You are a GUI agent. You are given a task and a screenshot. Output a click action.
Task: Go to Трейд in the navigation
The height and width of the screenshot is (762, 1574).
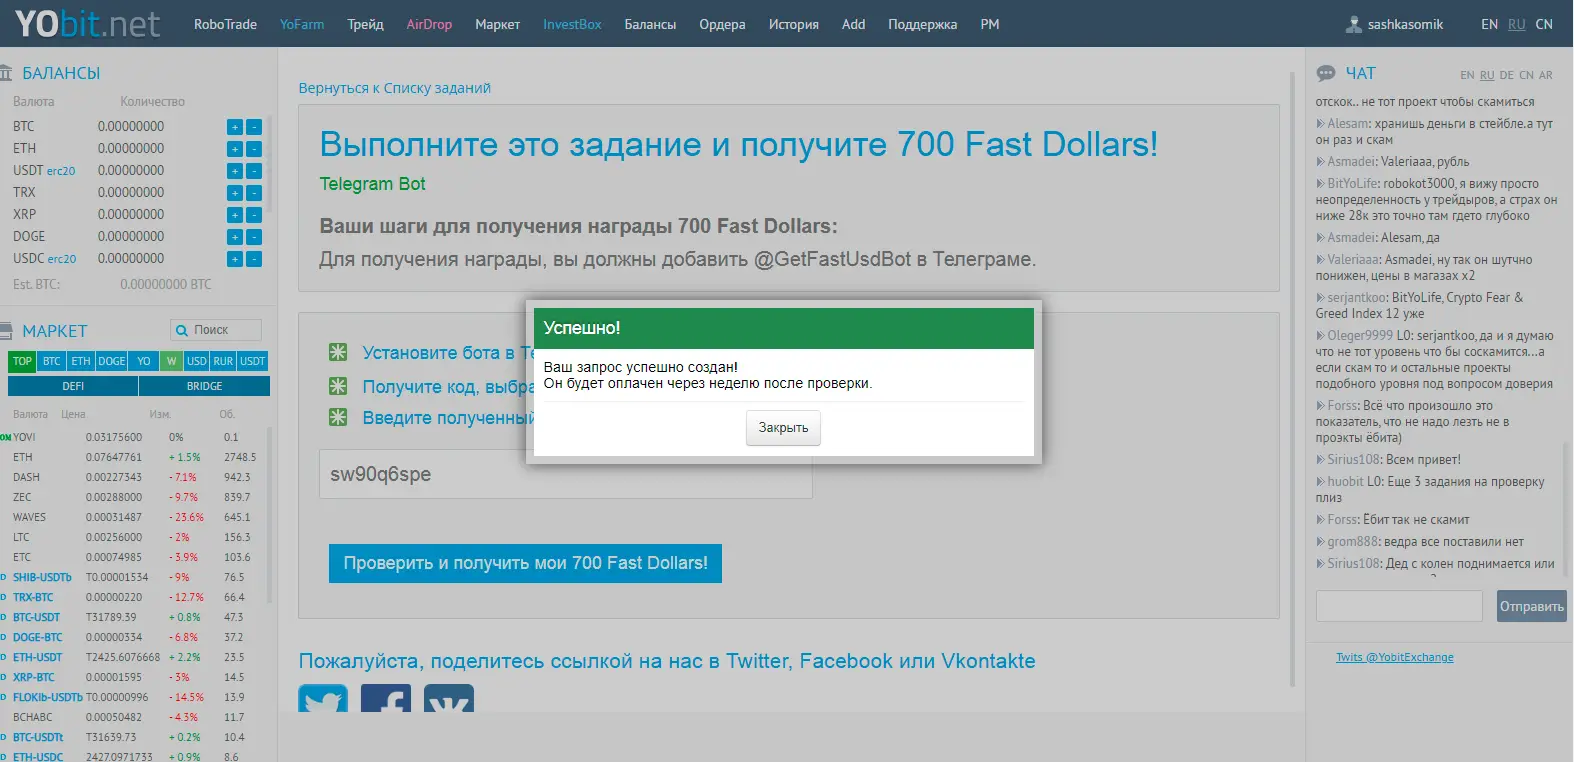click(x=365, y=24)
